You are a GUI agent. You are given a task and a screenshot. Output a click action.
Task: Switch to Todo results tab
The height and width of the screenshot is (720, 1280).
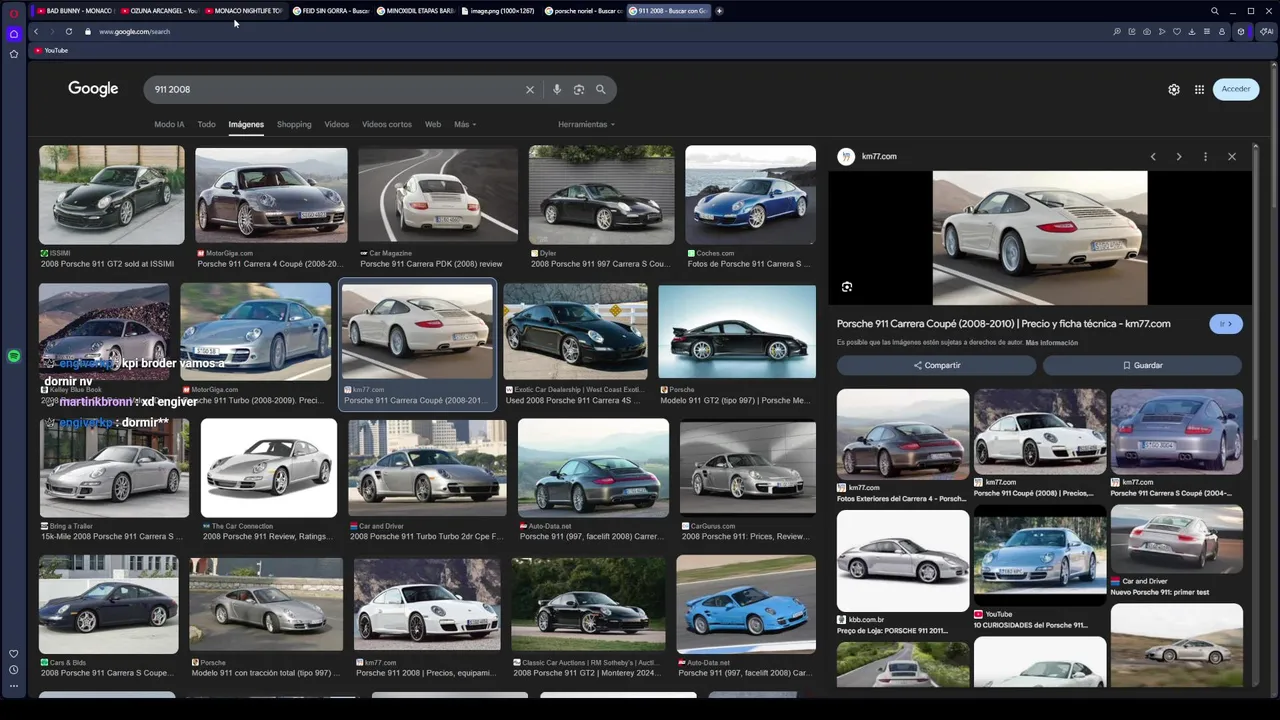[206, 124]
